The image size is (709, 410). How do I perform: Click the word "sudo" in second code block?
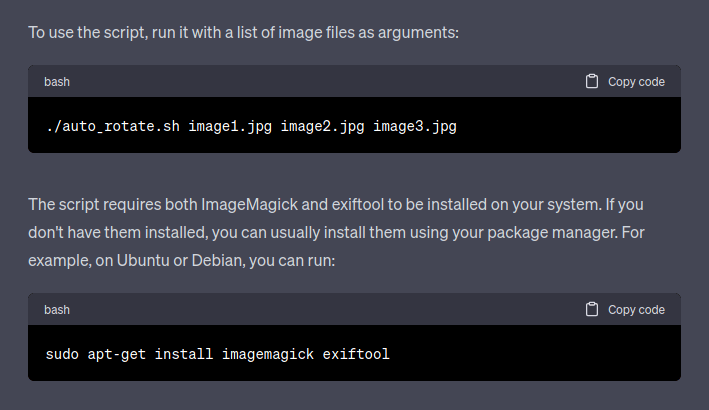(63, 355)
